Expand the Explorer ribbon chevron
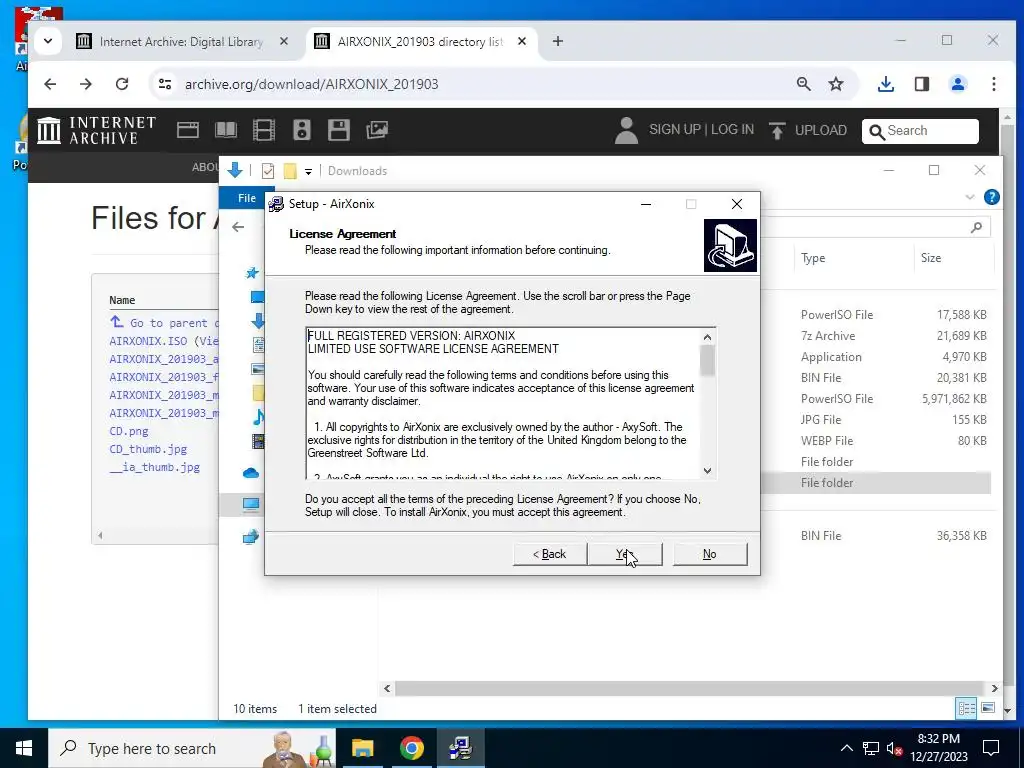Image resolution: width=1024 pixels, height=768 pixels. pos(970,197)
